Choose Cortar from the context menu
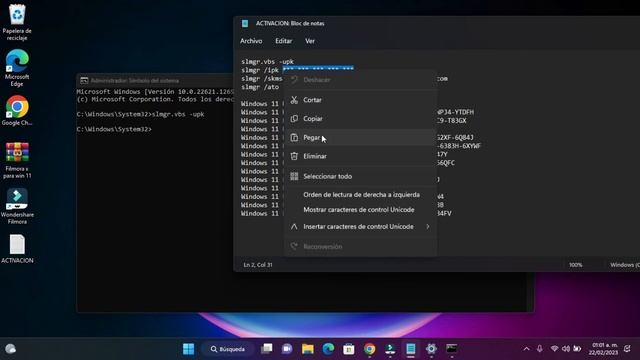640x360 pixels. 360,100
